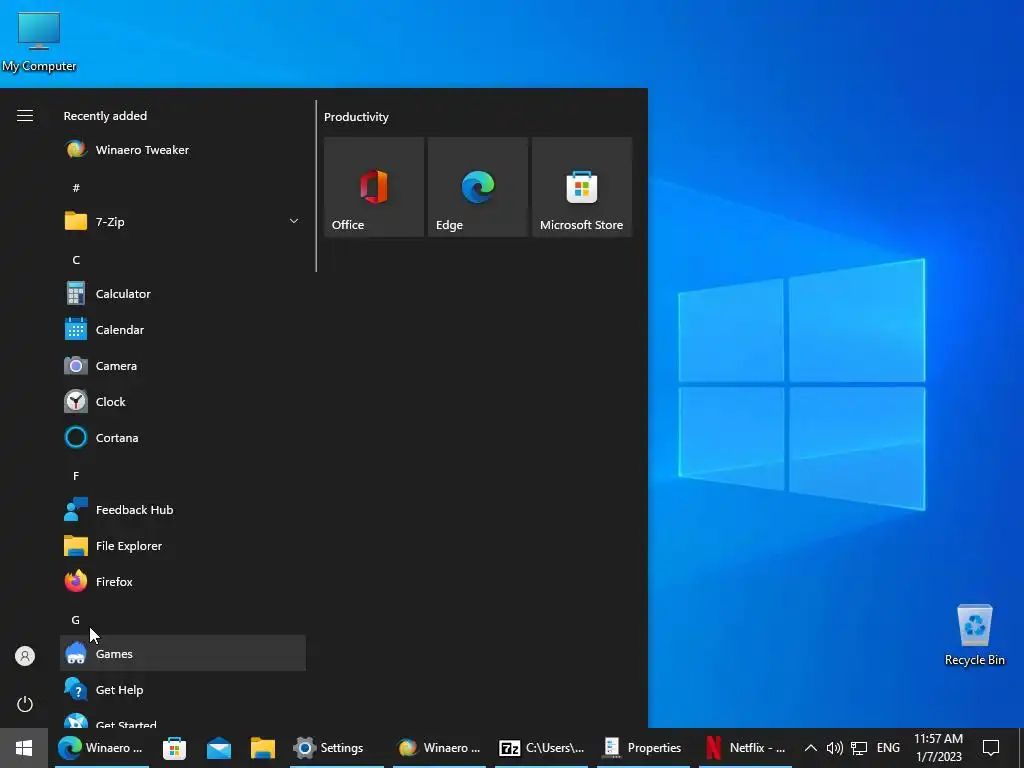Open Feedback Hub
1024x768 pixels.
[x=182, y=509]
